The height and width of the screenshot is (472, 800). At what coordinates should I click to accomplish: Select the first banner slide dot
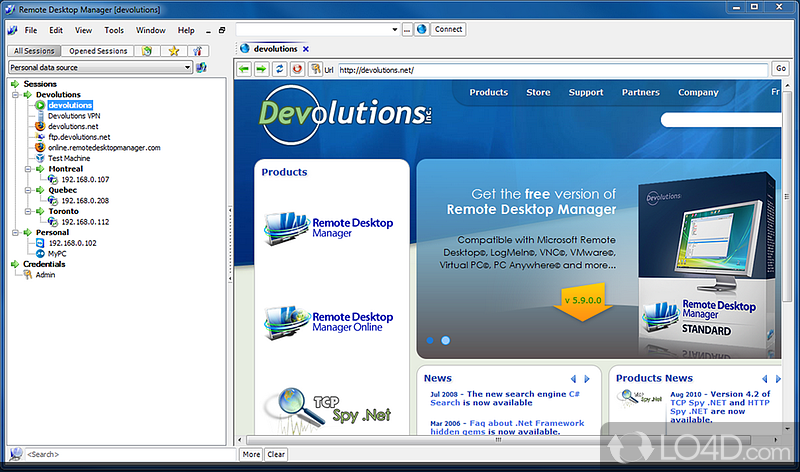(x=430, y=340)
